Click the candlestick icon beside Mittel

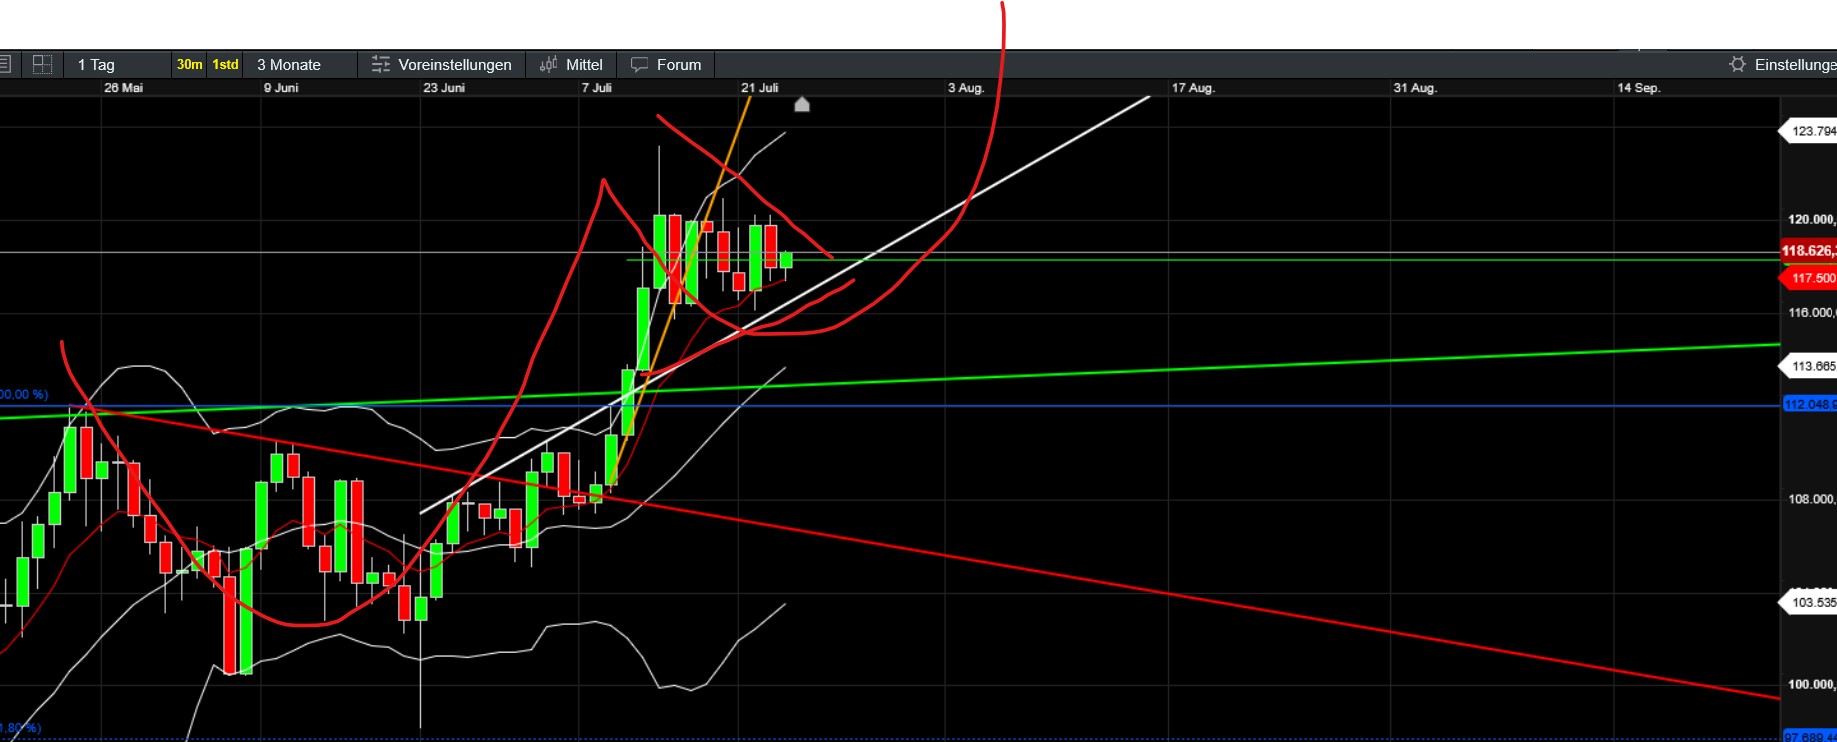coord(549,65)
